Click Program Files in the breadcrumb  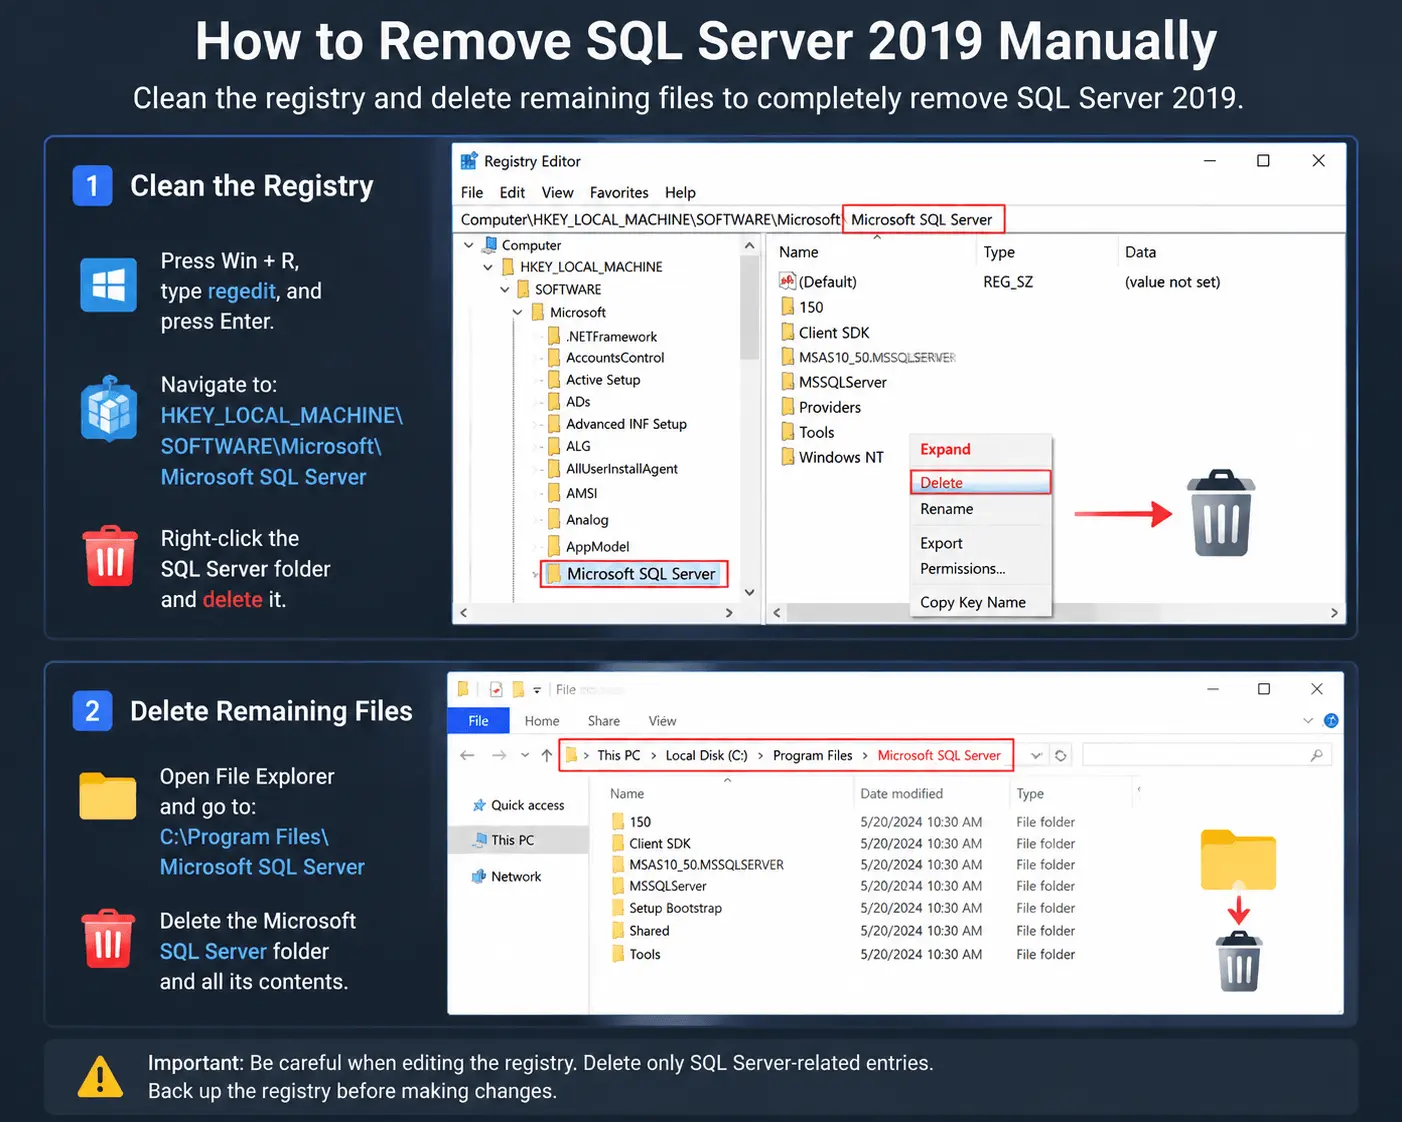813,755
